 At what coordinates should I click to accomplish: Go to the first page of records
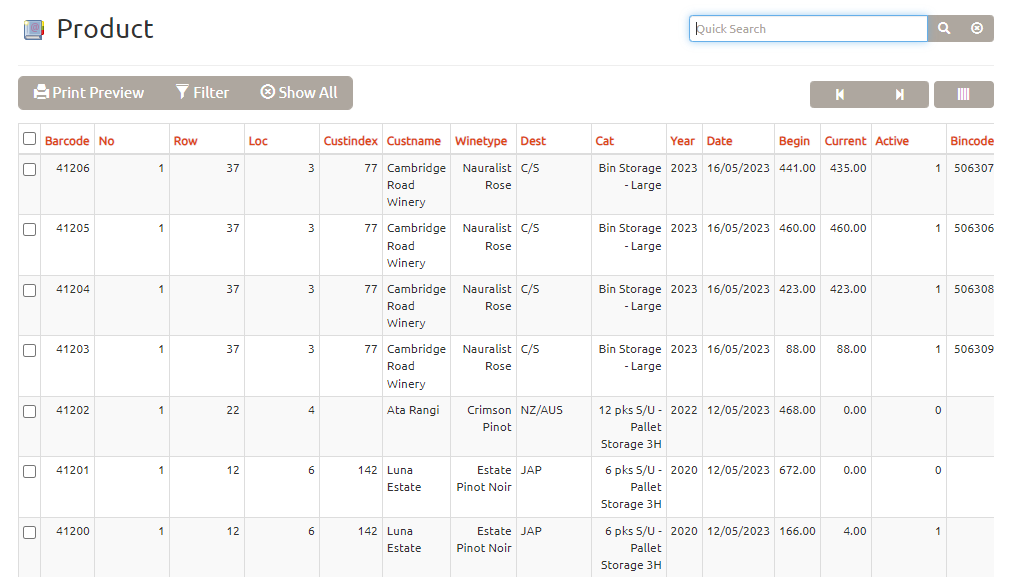coord(839,94)
